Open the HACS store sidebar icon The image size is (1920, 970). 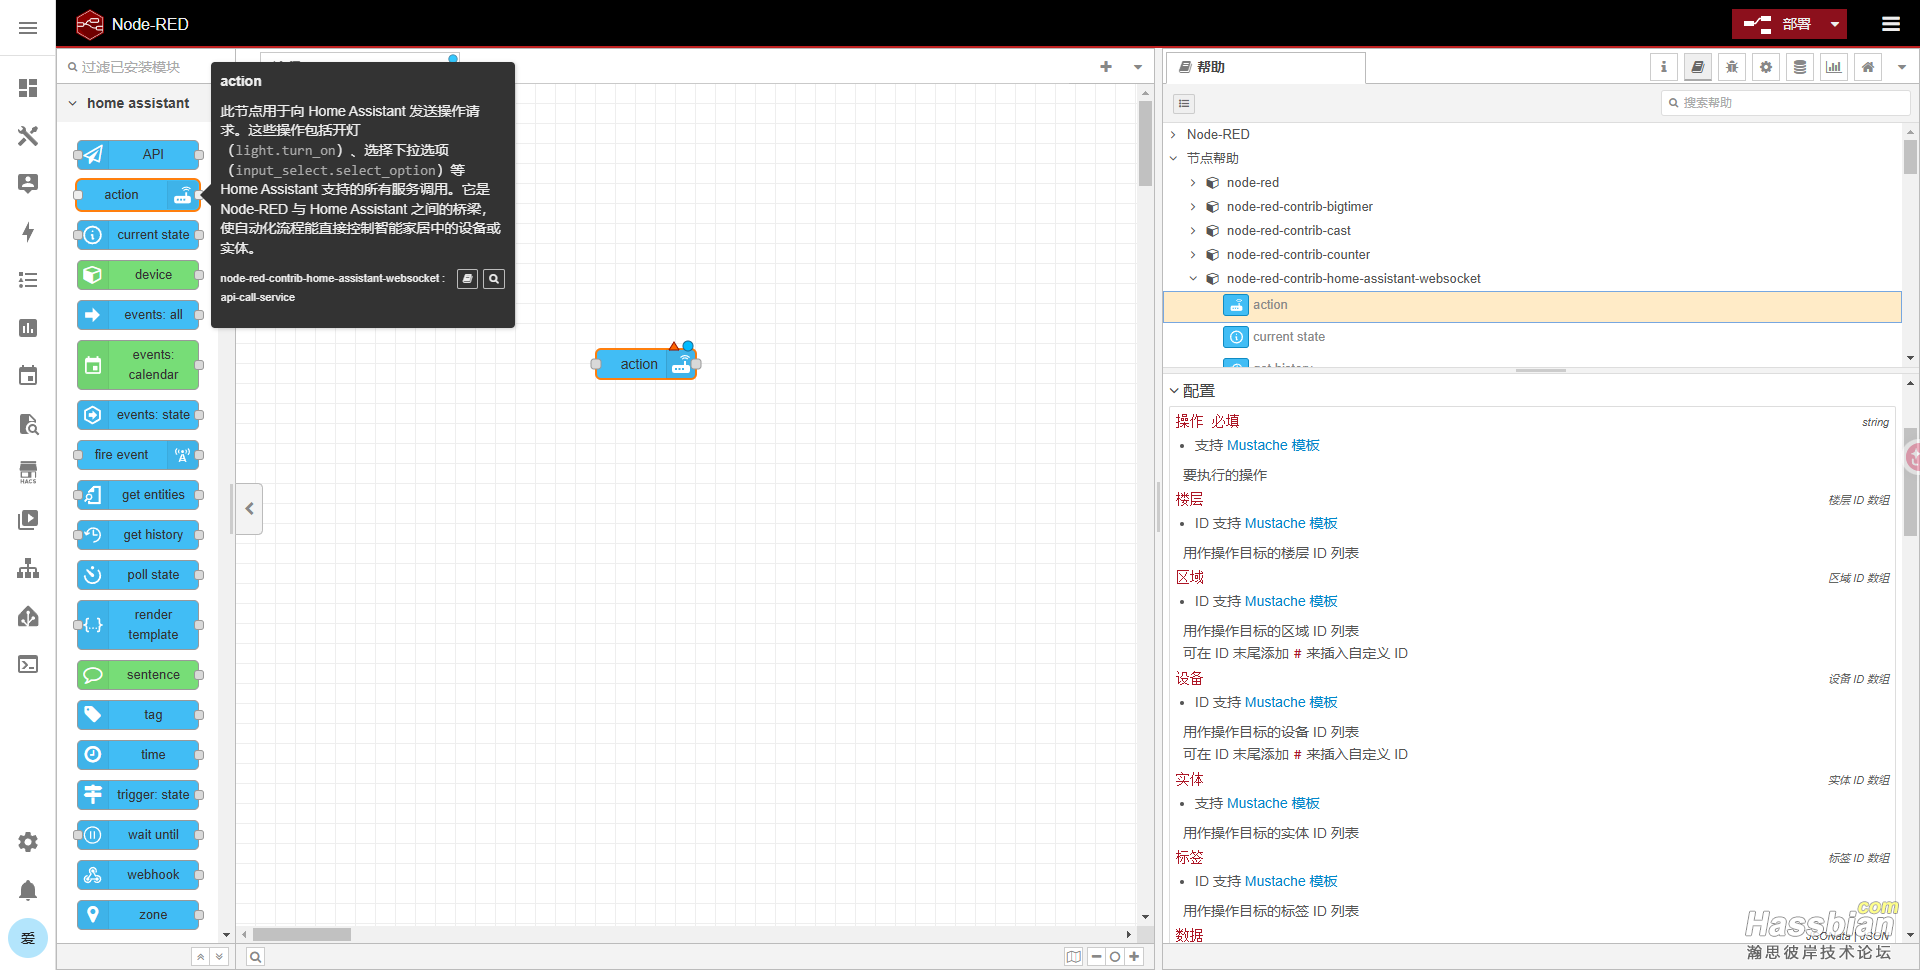click(x=28, y=472)
